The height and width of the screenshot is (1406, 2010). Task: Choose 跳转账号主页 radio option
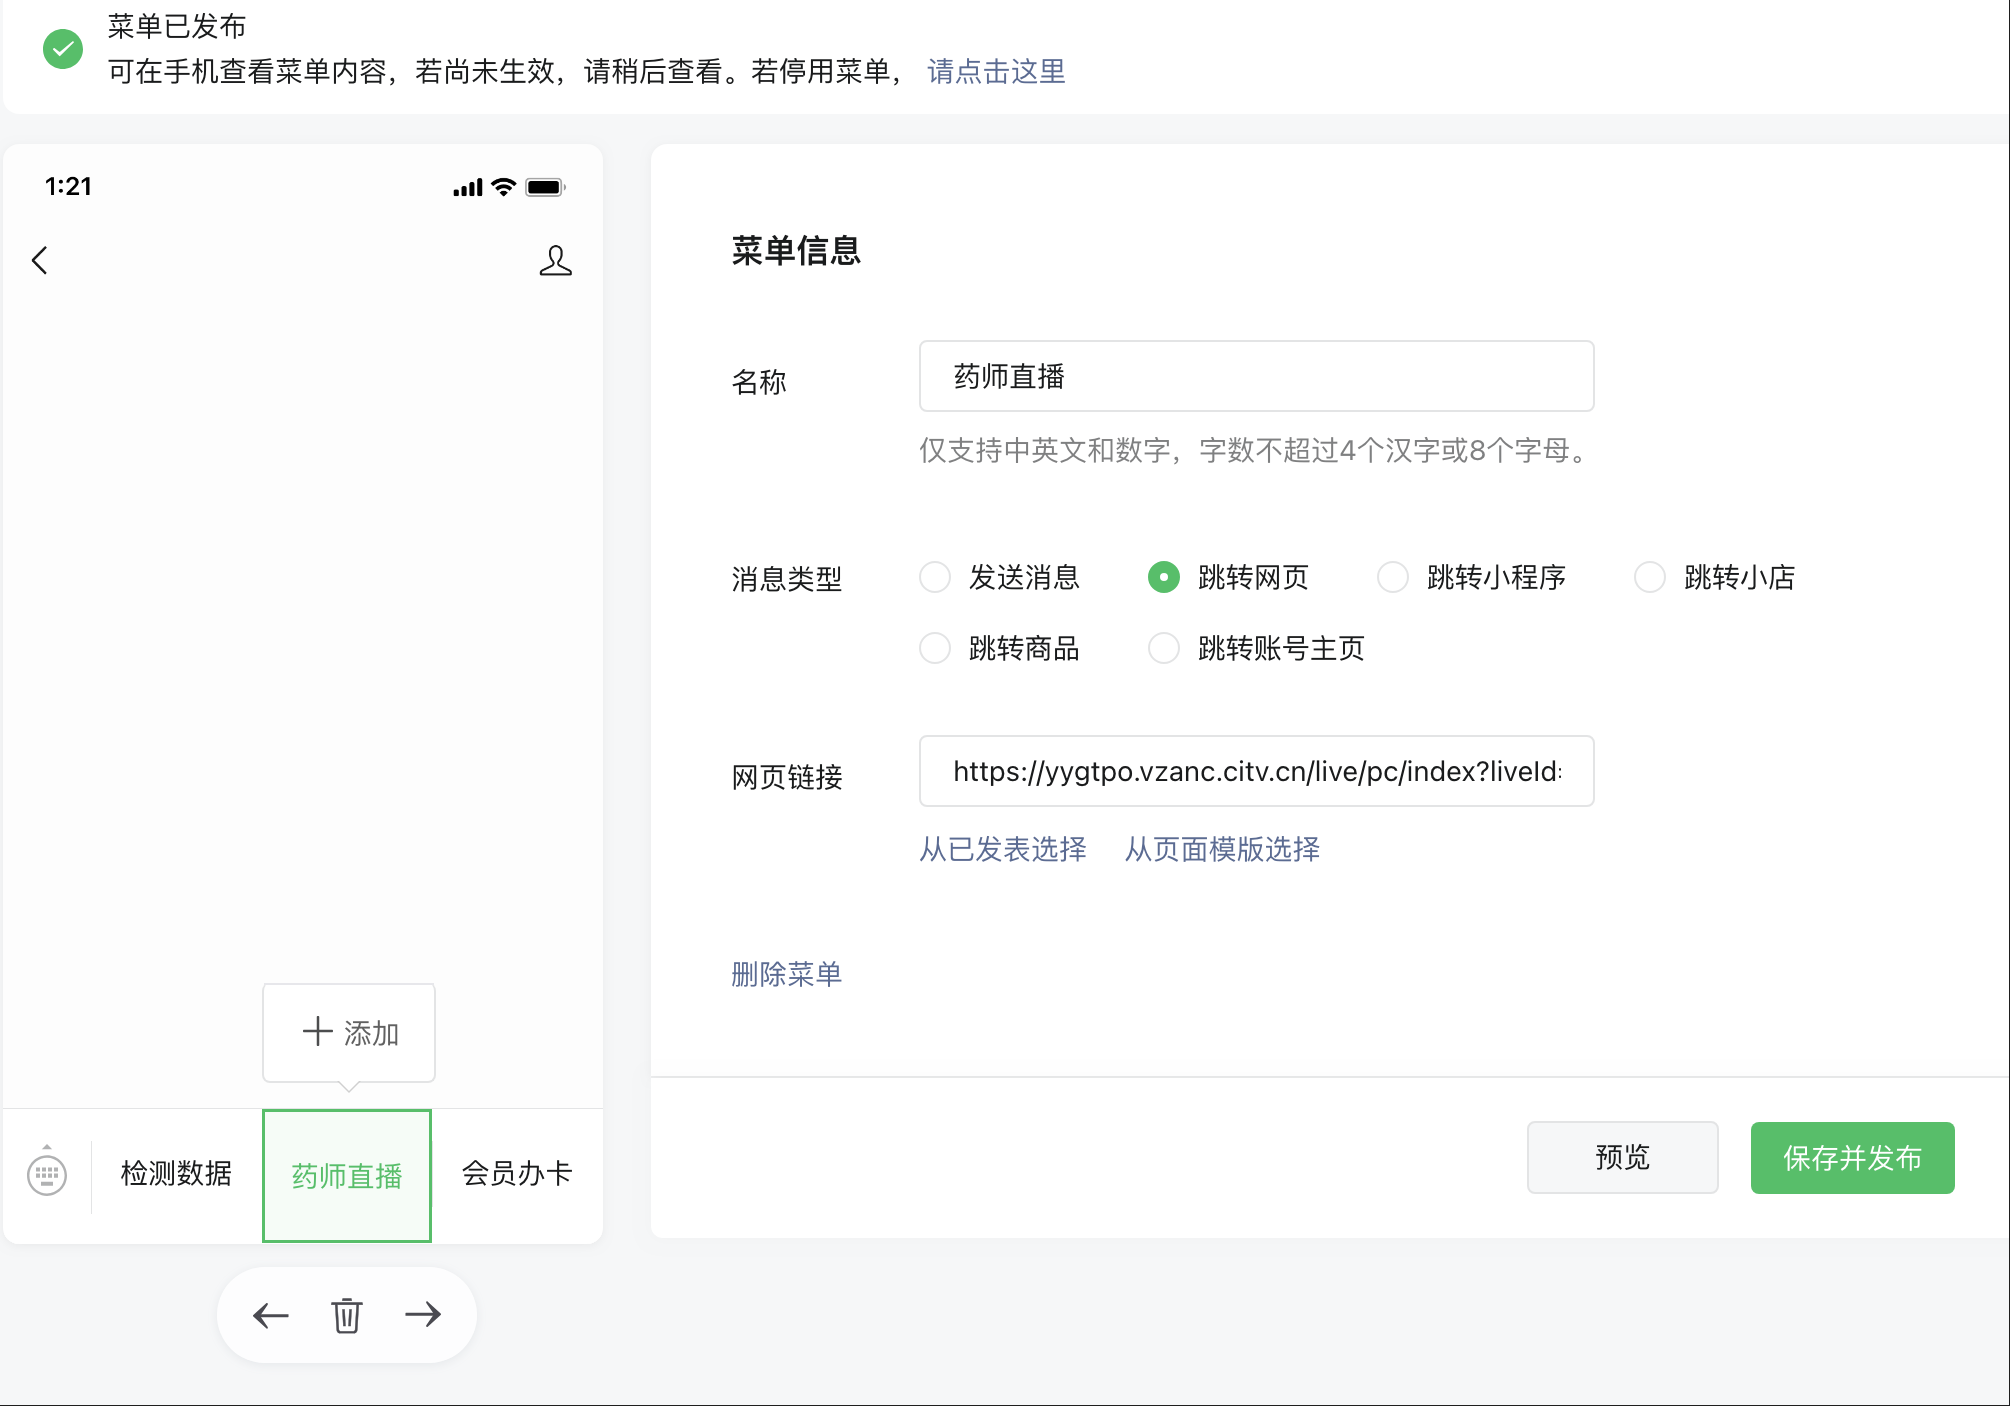coord(1164,648)
